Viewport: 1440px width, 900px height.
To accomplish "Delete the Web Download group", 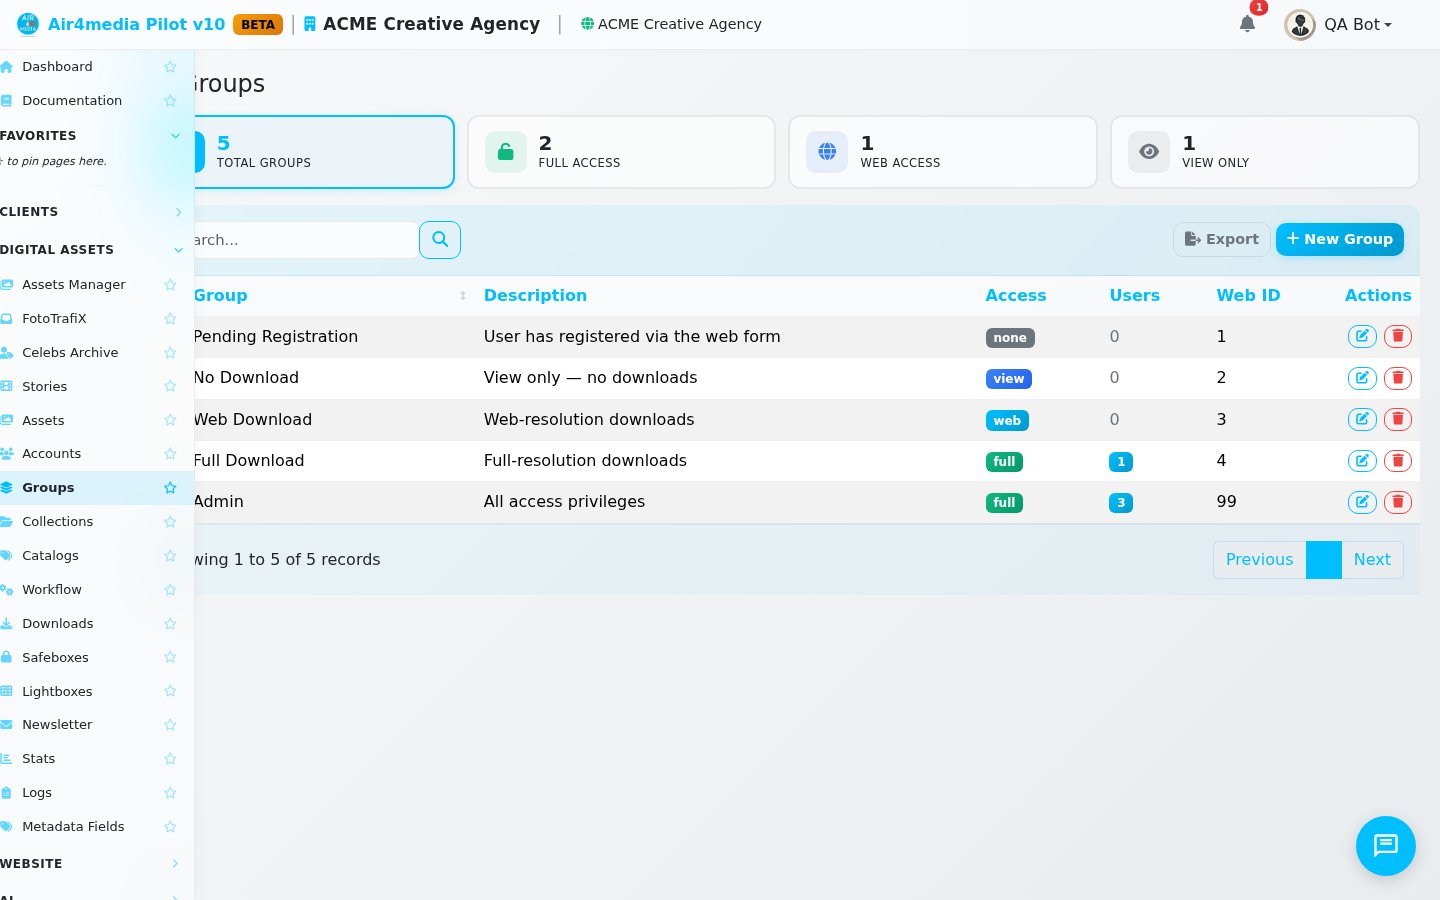I will tap(1398, 420).
